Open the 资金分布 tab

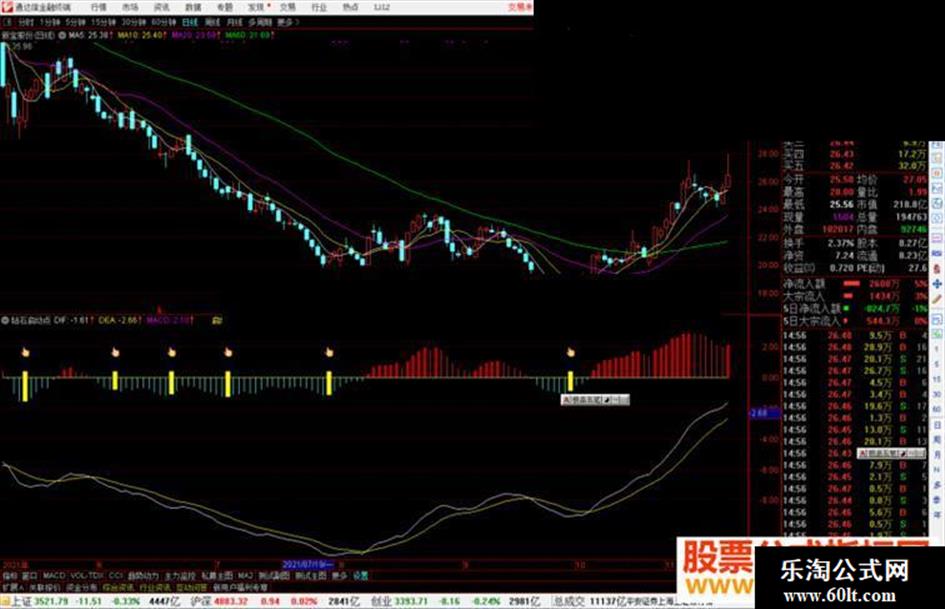coord(82,587)
